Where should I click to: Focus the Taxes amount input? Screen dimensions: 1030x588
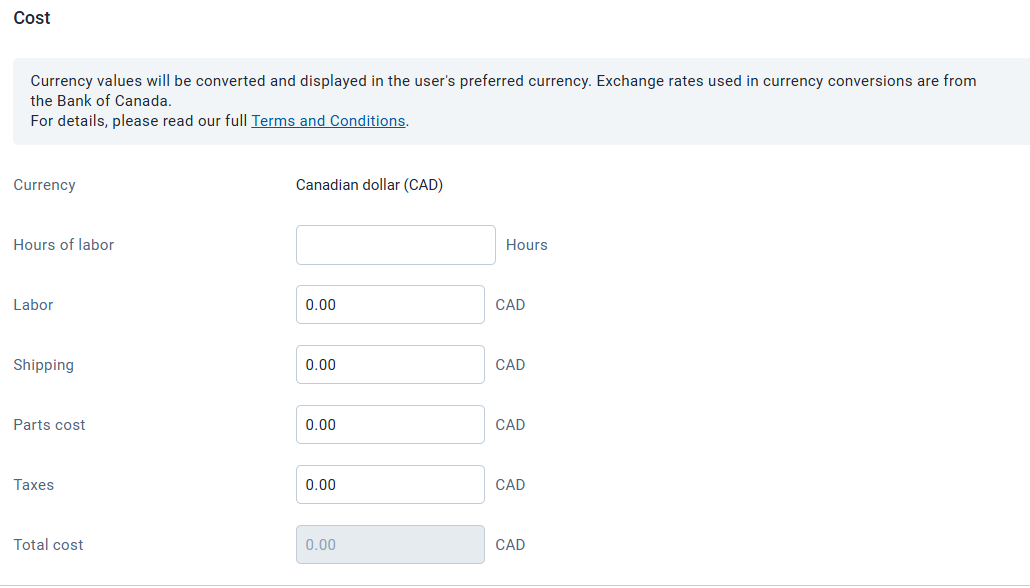coord(390,485)
